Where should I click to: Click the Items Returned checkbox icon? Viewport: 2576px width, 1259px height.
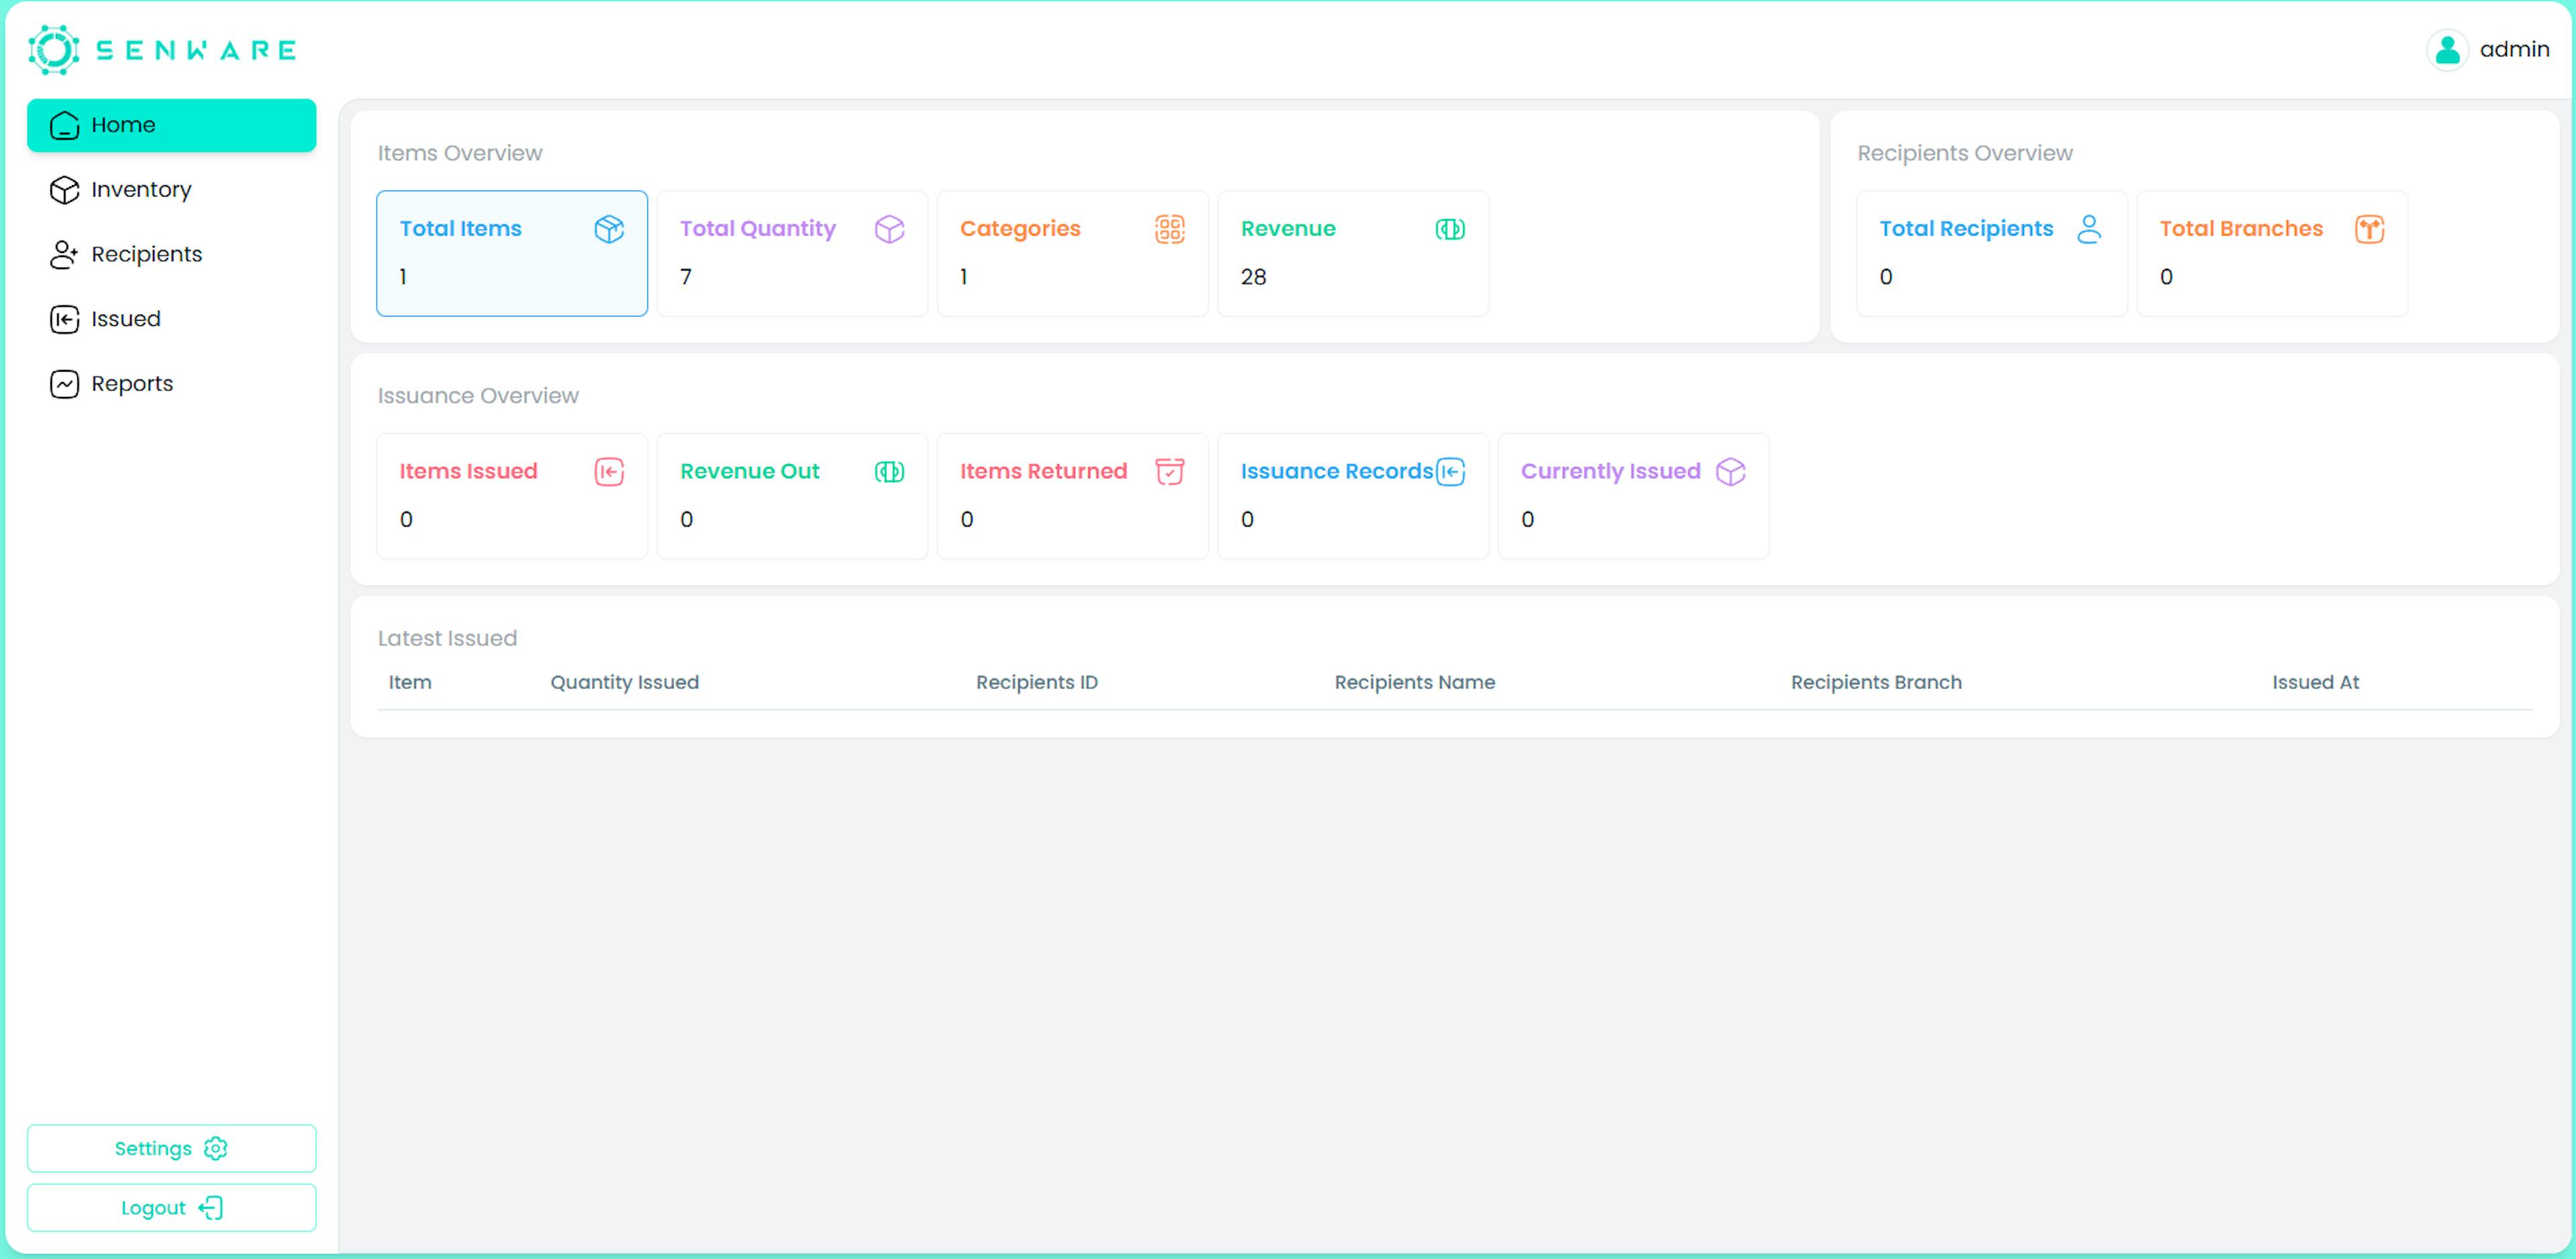(1170, 472)
